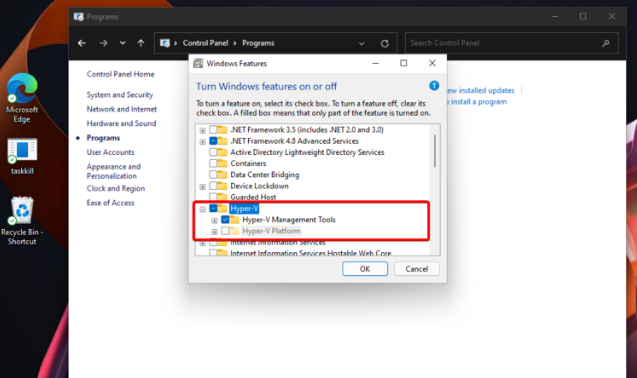This screenshot has height=378, width=637.
Task: Check the Hyper-V Platform checkbox
Action: click(225, 231)
